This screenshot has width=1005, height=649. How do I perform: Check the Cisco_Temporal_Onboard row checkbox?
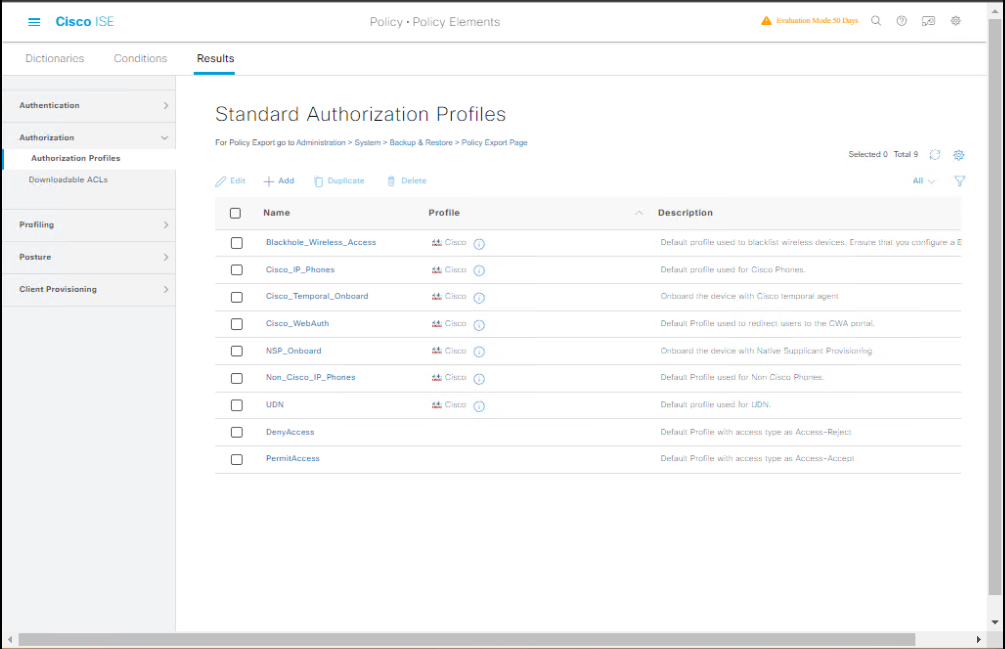pyautogui.click(x=237, y=297)
